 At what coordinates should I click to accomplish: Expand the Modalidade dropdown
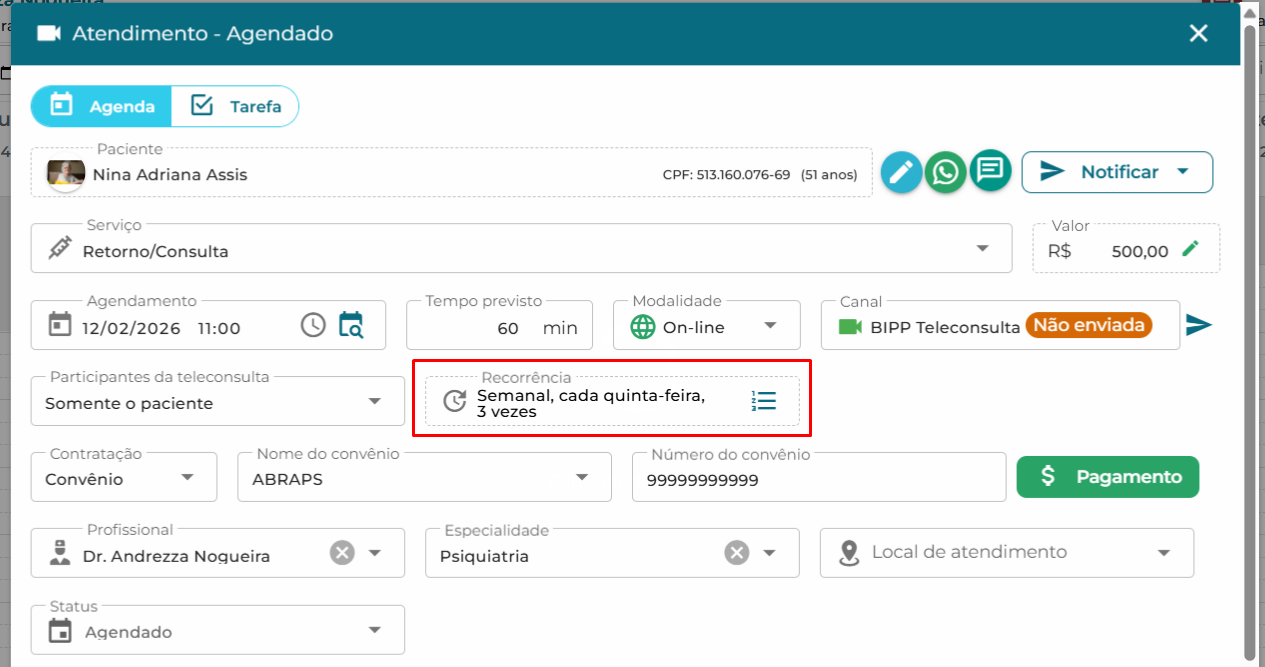tap(770, 326)
